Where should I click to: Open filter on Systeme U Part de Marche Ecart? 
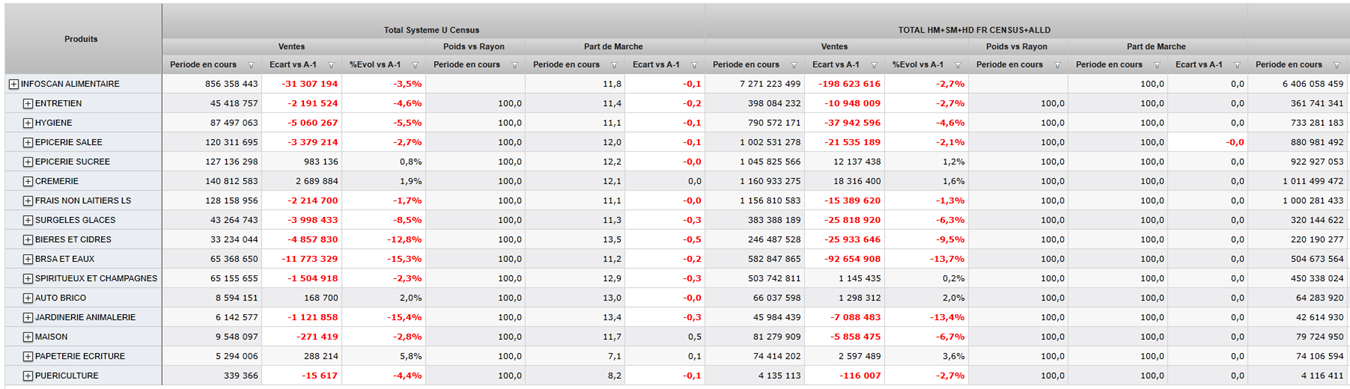coord(695,65)
